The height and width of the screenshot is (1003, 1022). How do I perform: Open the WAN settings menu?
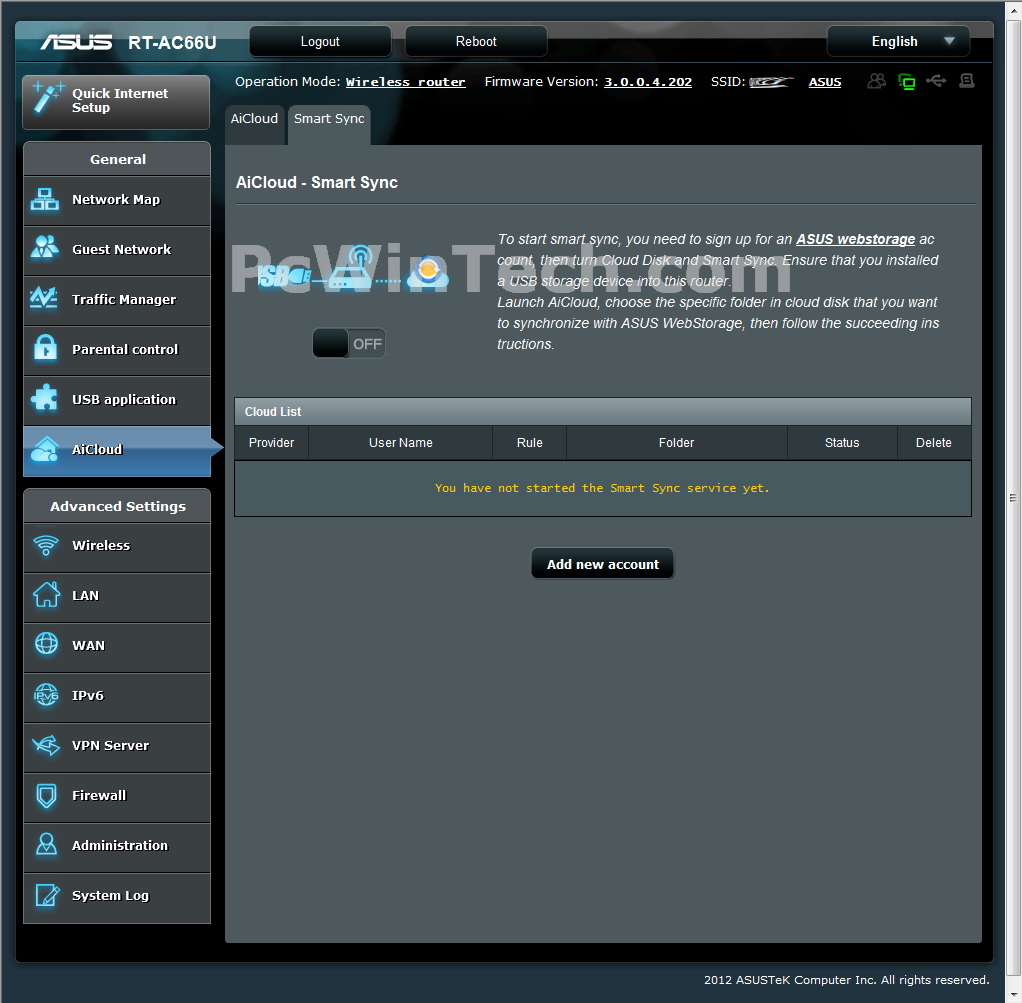(117, 647)
